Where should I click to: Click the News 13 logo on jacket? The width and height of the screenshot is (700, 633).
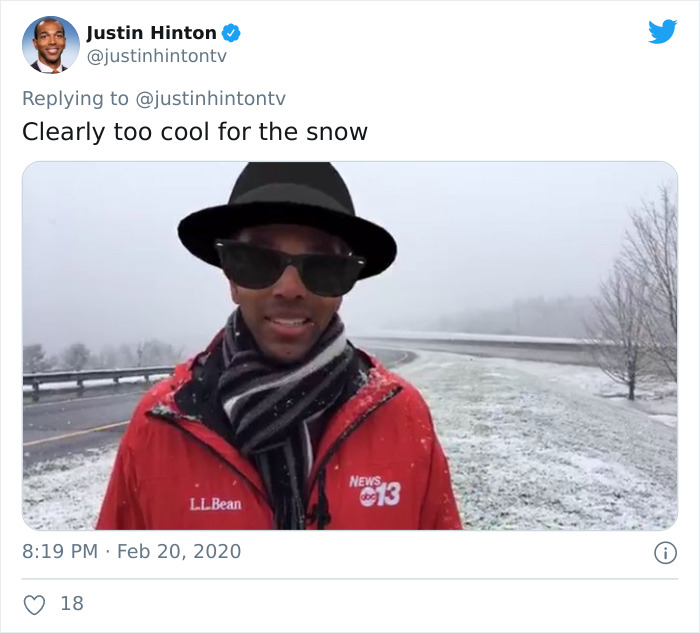375,491
